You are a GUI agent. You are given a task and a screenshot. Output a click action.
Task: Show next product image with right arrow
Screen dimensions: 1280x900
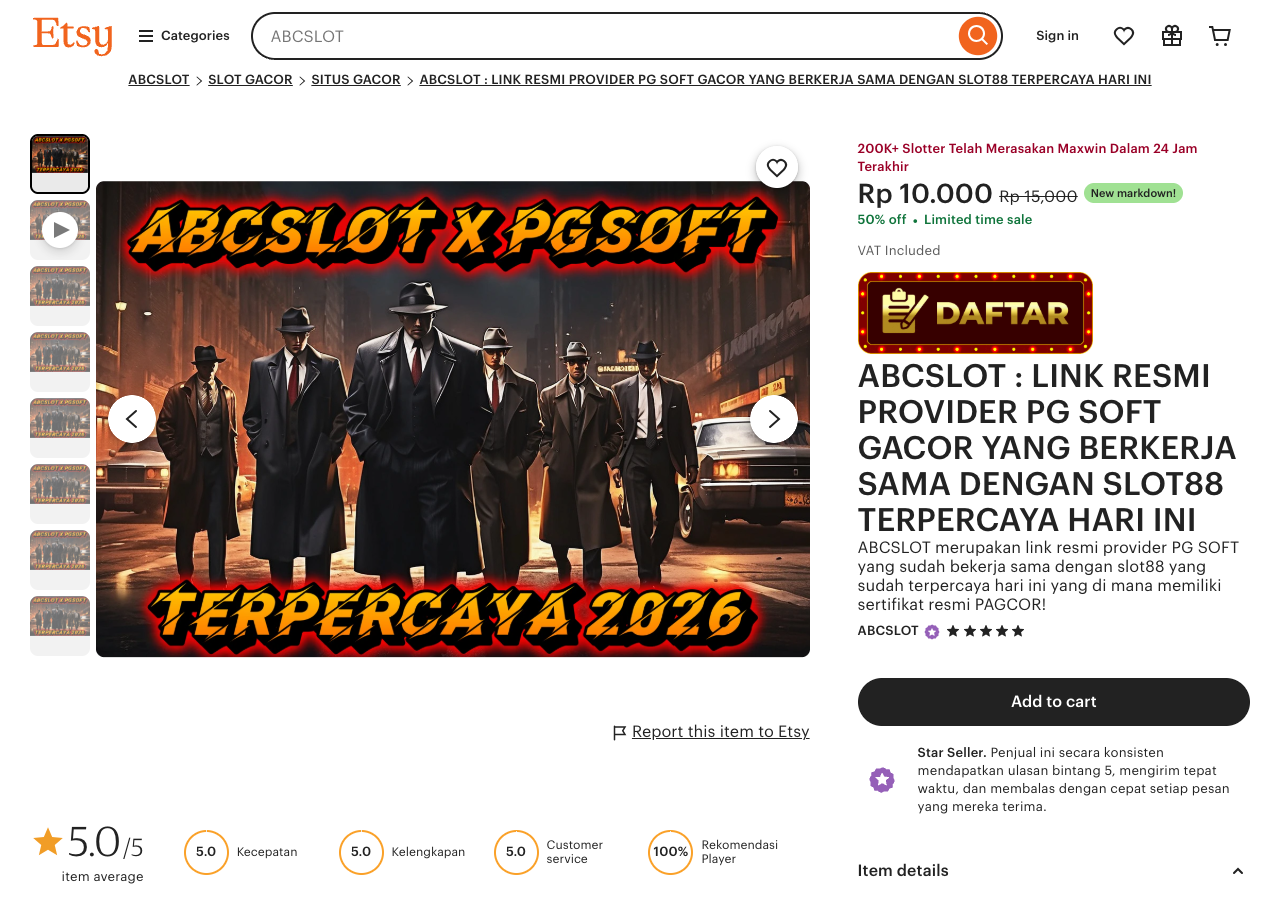[774, 419]
